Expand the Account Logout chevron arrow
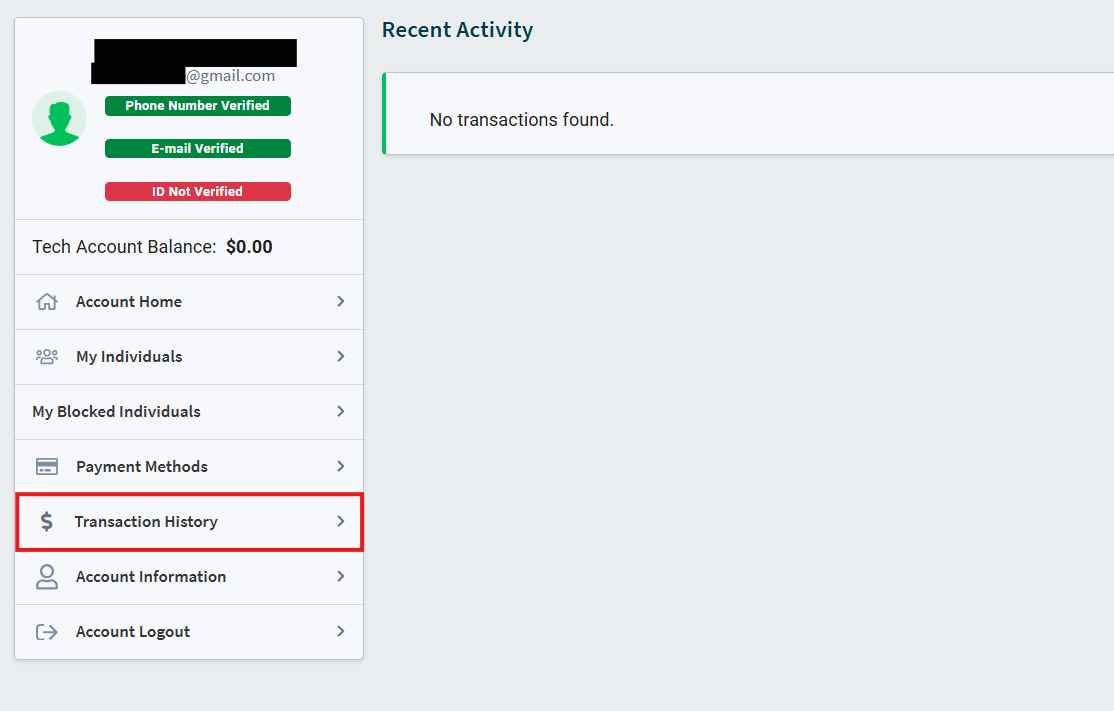1114x711 pixels. click(340, 631)
